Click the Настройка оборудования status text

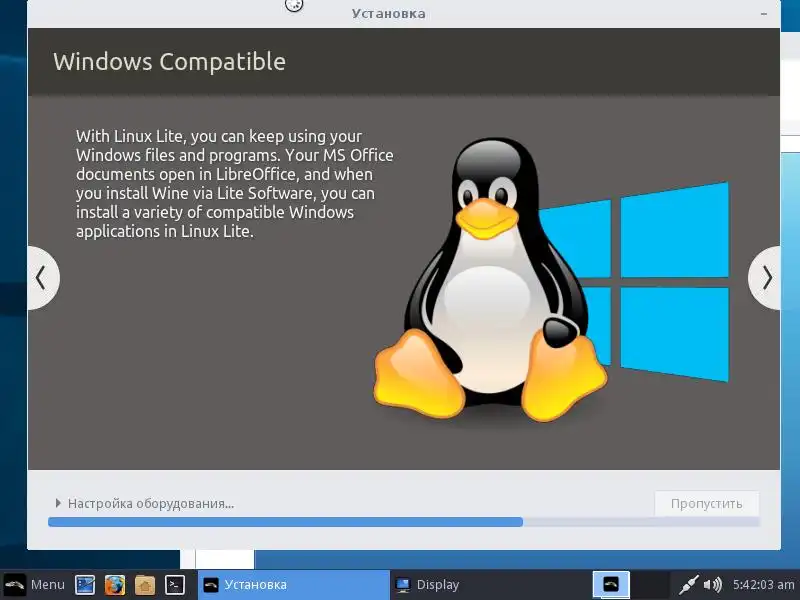click(151, 504)
